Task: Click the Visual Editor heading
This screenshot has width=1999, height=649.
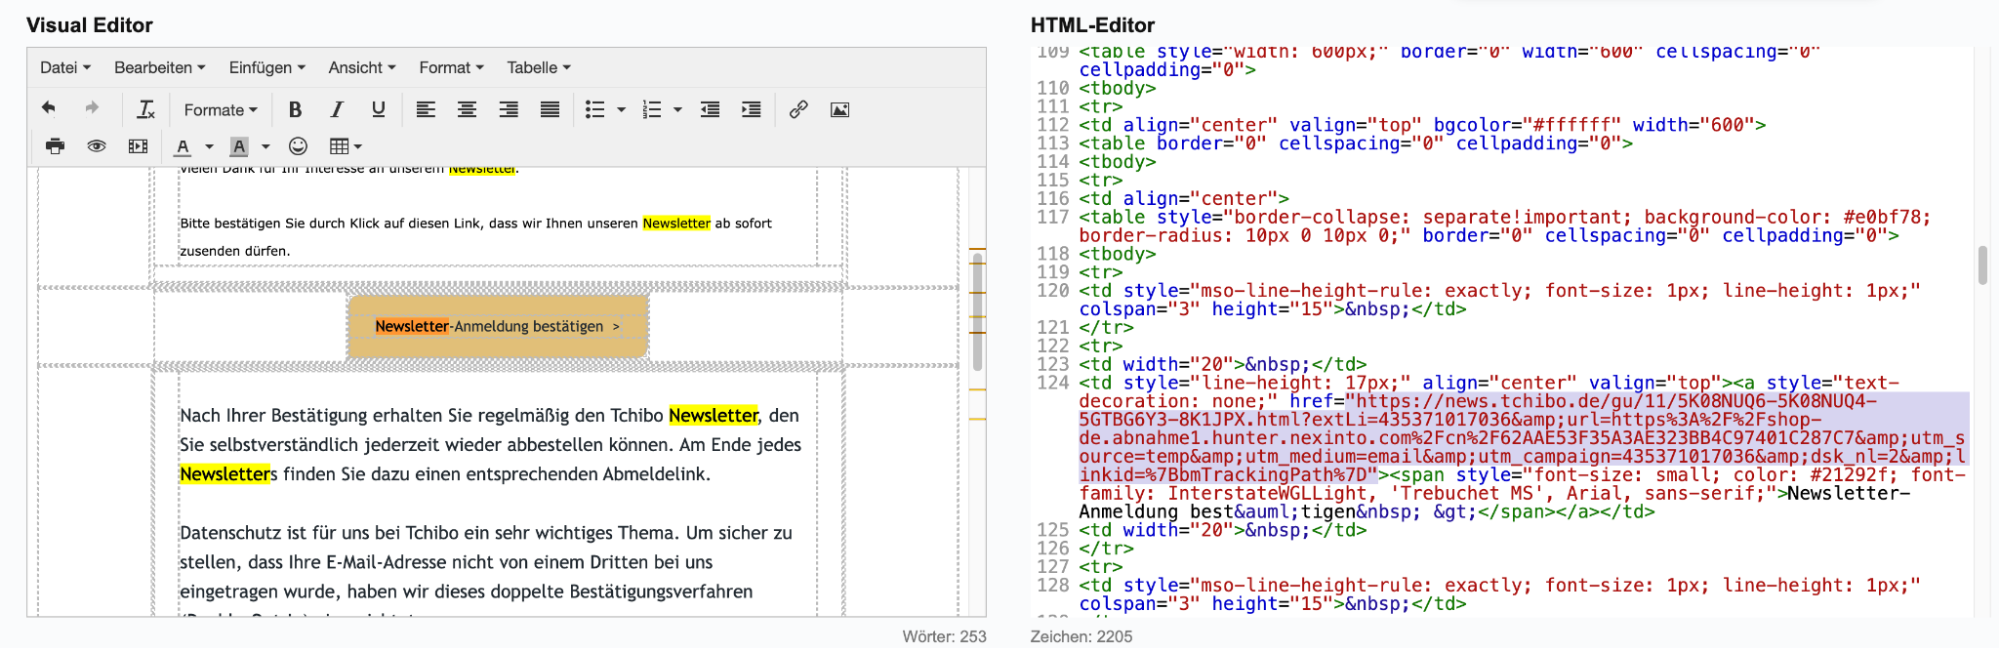Action: (x=89, y=25)
